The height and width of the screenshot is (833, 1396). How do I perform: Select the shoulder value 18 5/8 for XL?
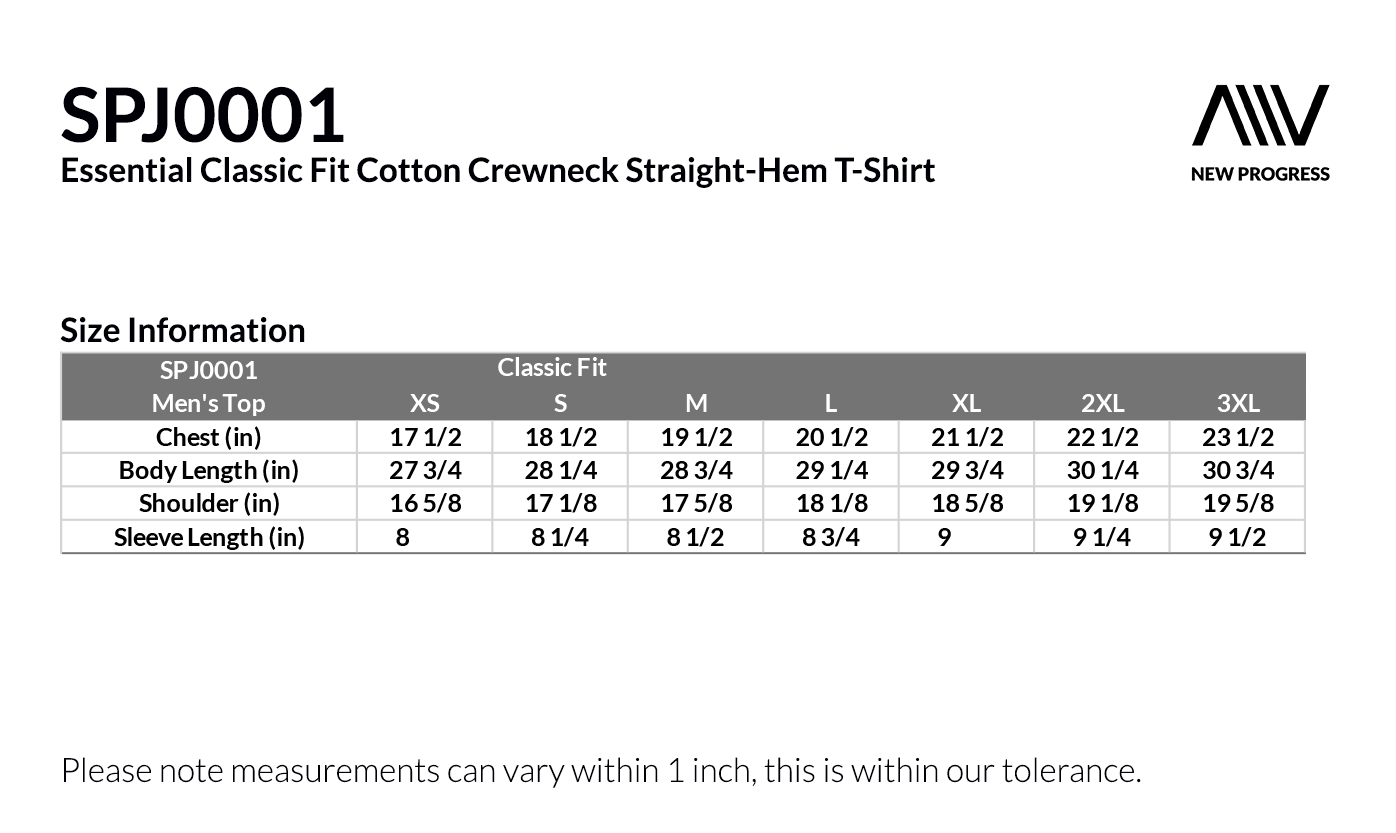click(x=967, y=503)
